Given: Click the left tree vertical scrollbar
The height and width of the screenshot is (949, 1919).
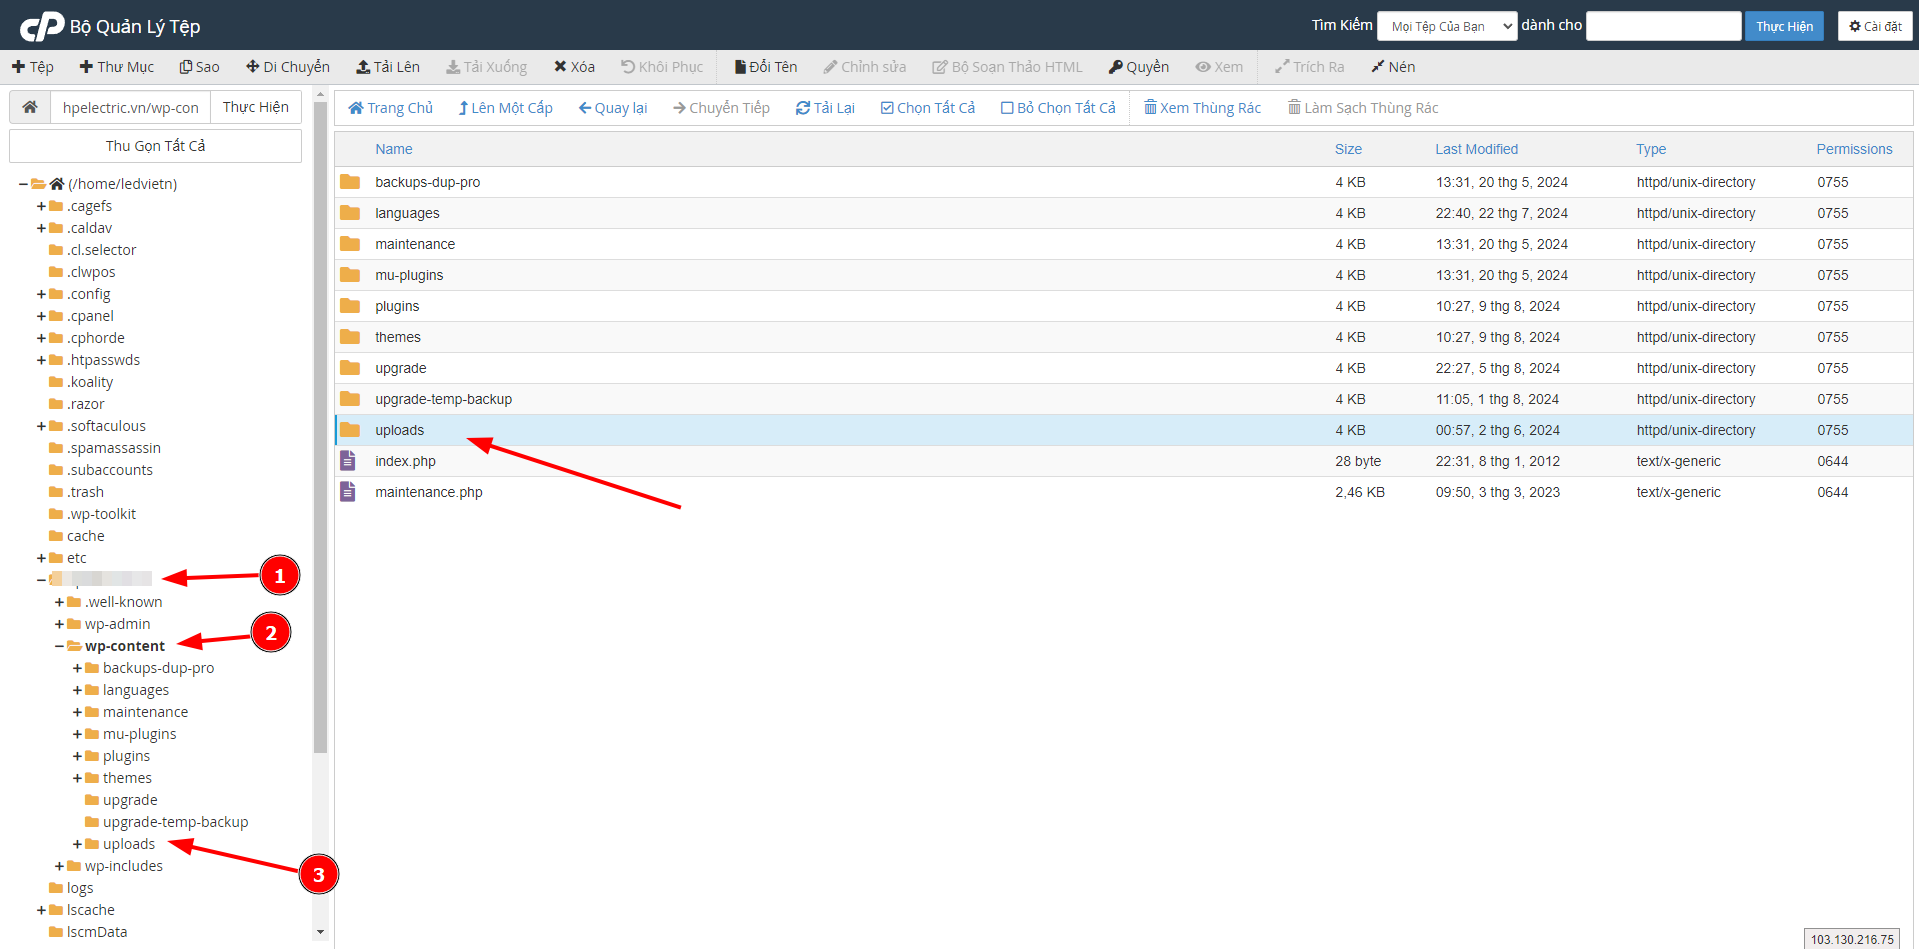Looking at the screenshot, I should (x=320, y=425).
